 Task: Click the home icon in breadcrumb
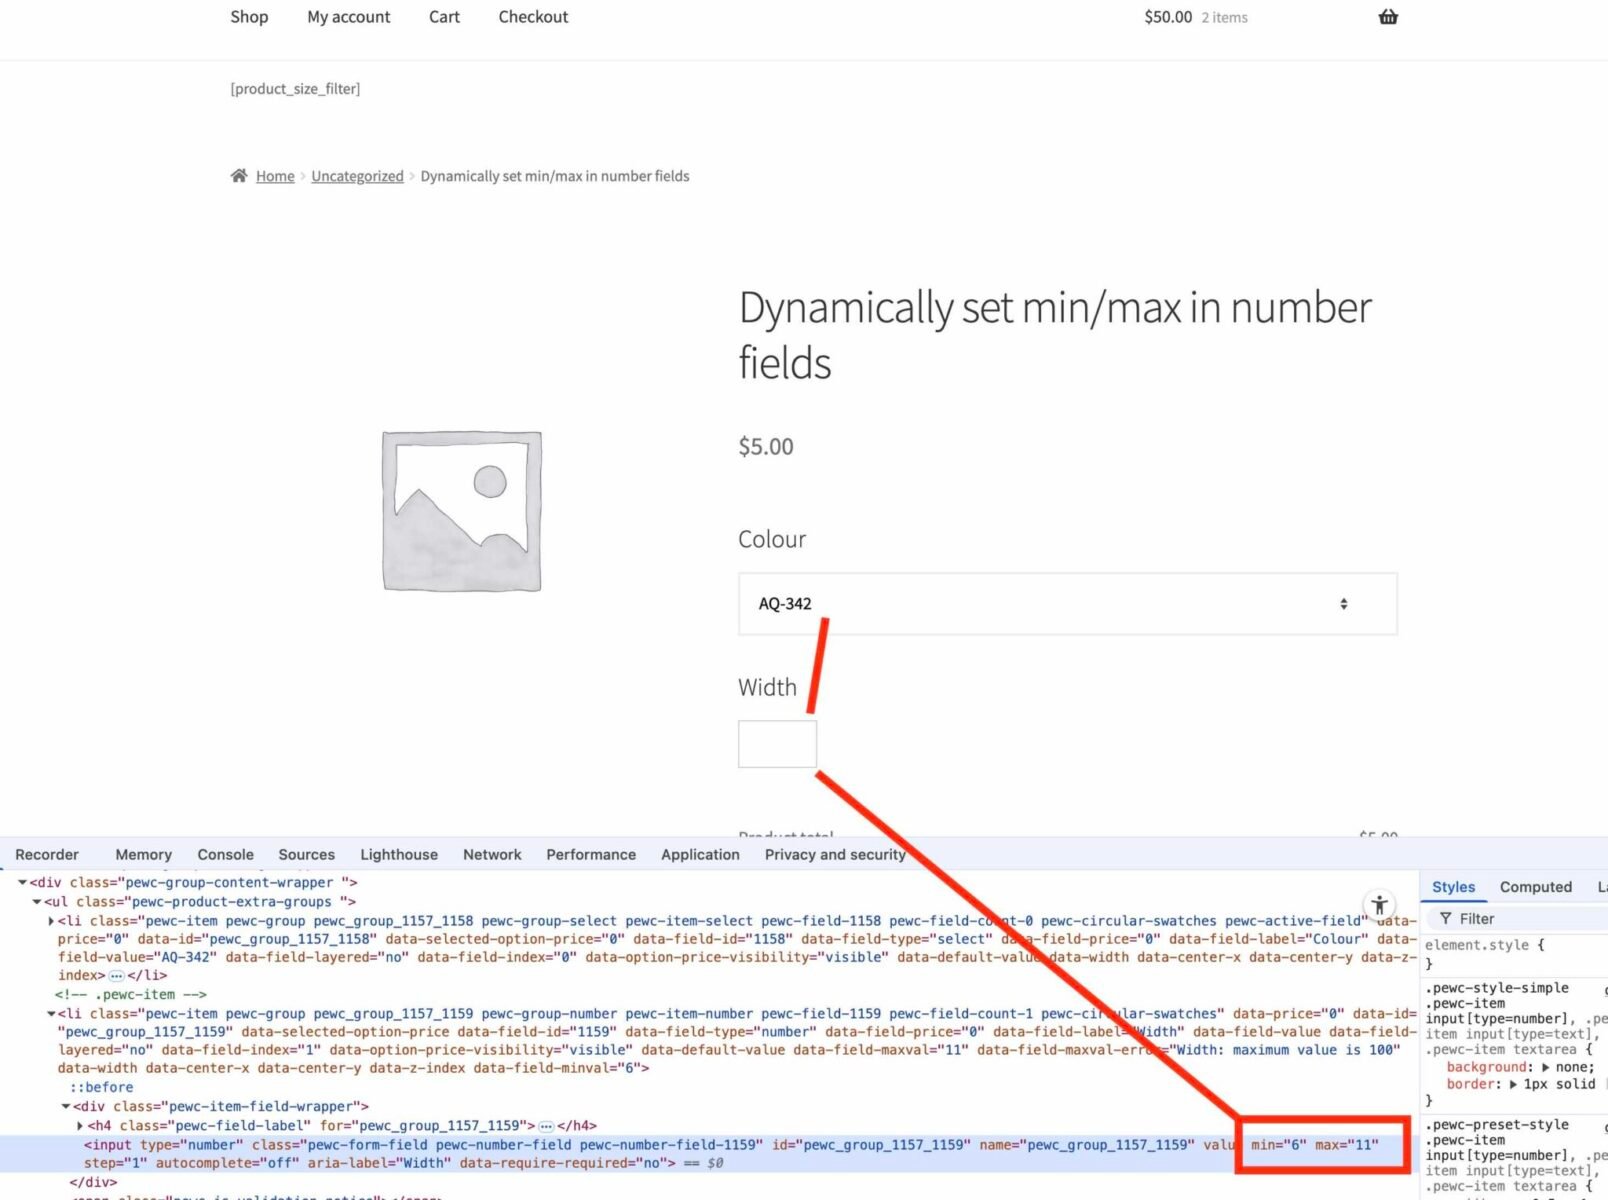pyautogui.click(x=239, y=176)
